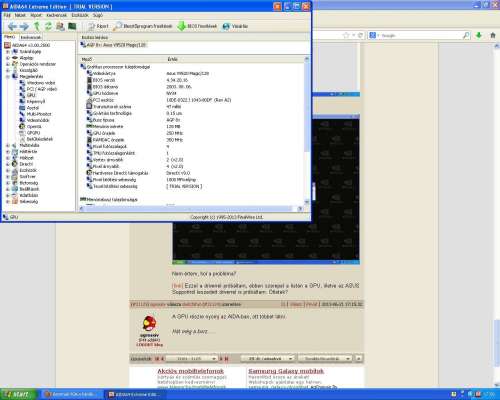The height and width of the screenshot is (400, 500).
Task: Select AIDA64 v3.00.2500 root tree item
Action: [x=27, y=45]
